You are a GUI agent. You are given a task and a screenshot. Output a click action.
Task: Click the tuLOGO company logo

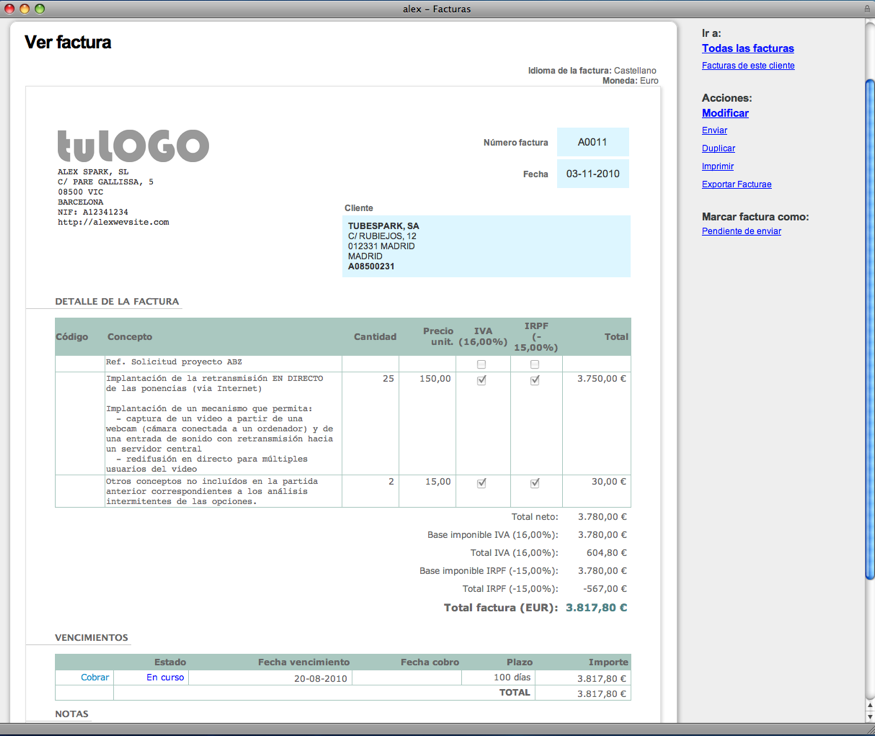(x=133, y=146)
